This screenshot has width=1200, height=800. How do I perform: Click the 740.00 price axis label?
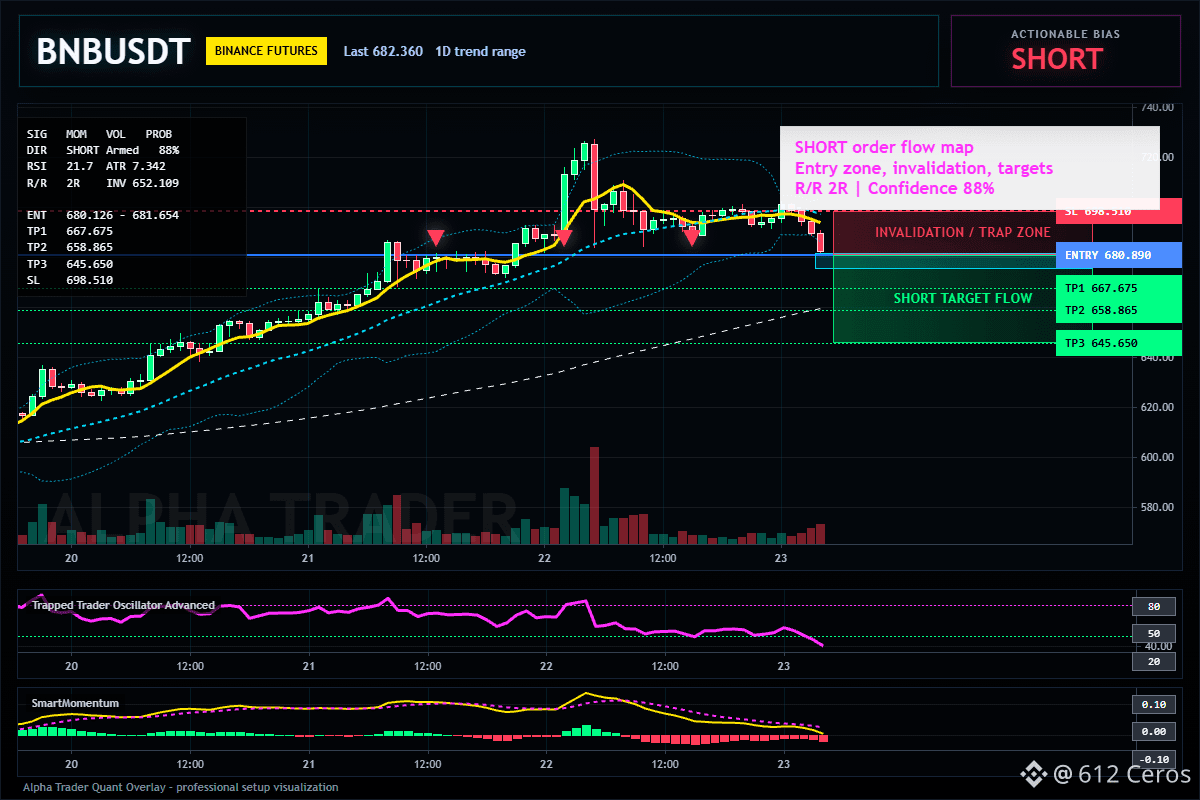point(1157,107)
